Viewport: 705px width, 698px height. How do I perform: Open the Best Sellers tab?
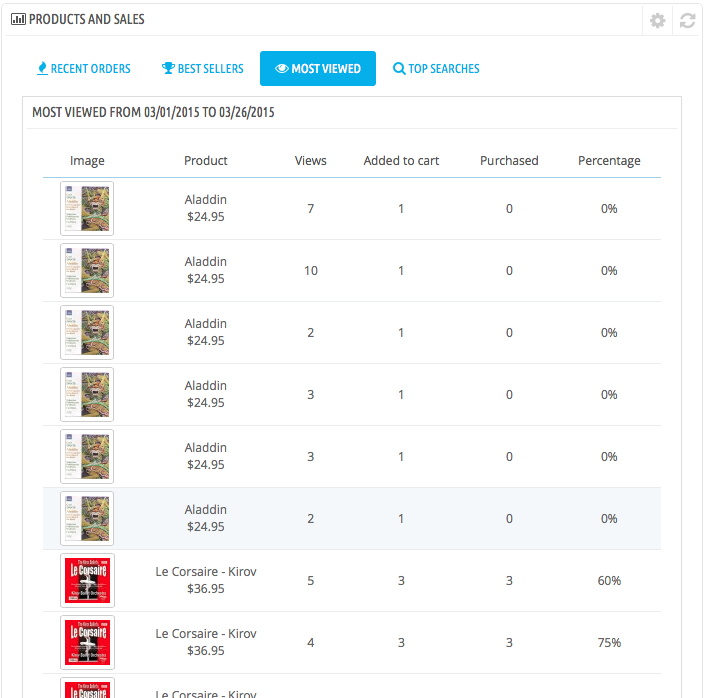coord(202,68)
